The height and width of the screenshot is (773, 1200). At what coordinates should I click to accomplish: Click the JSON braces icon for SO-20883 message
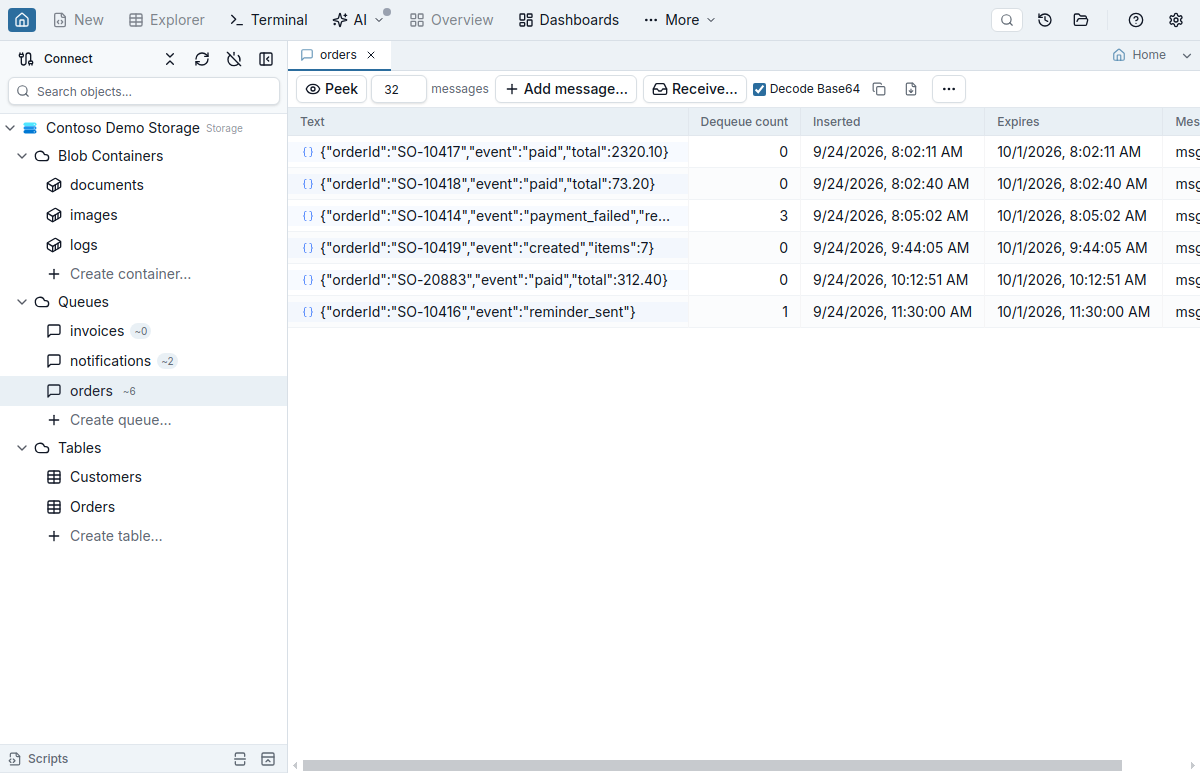click(x=308, y=280)
